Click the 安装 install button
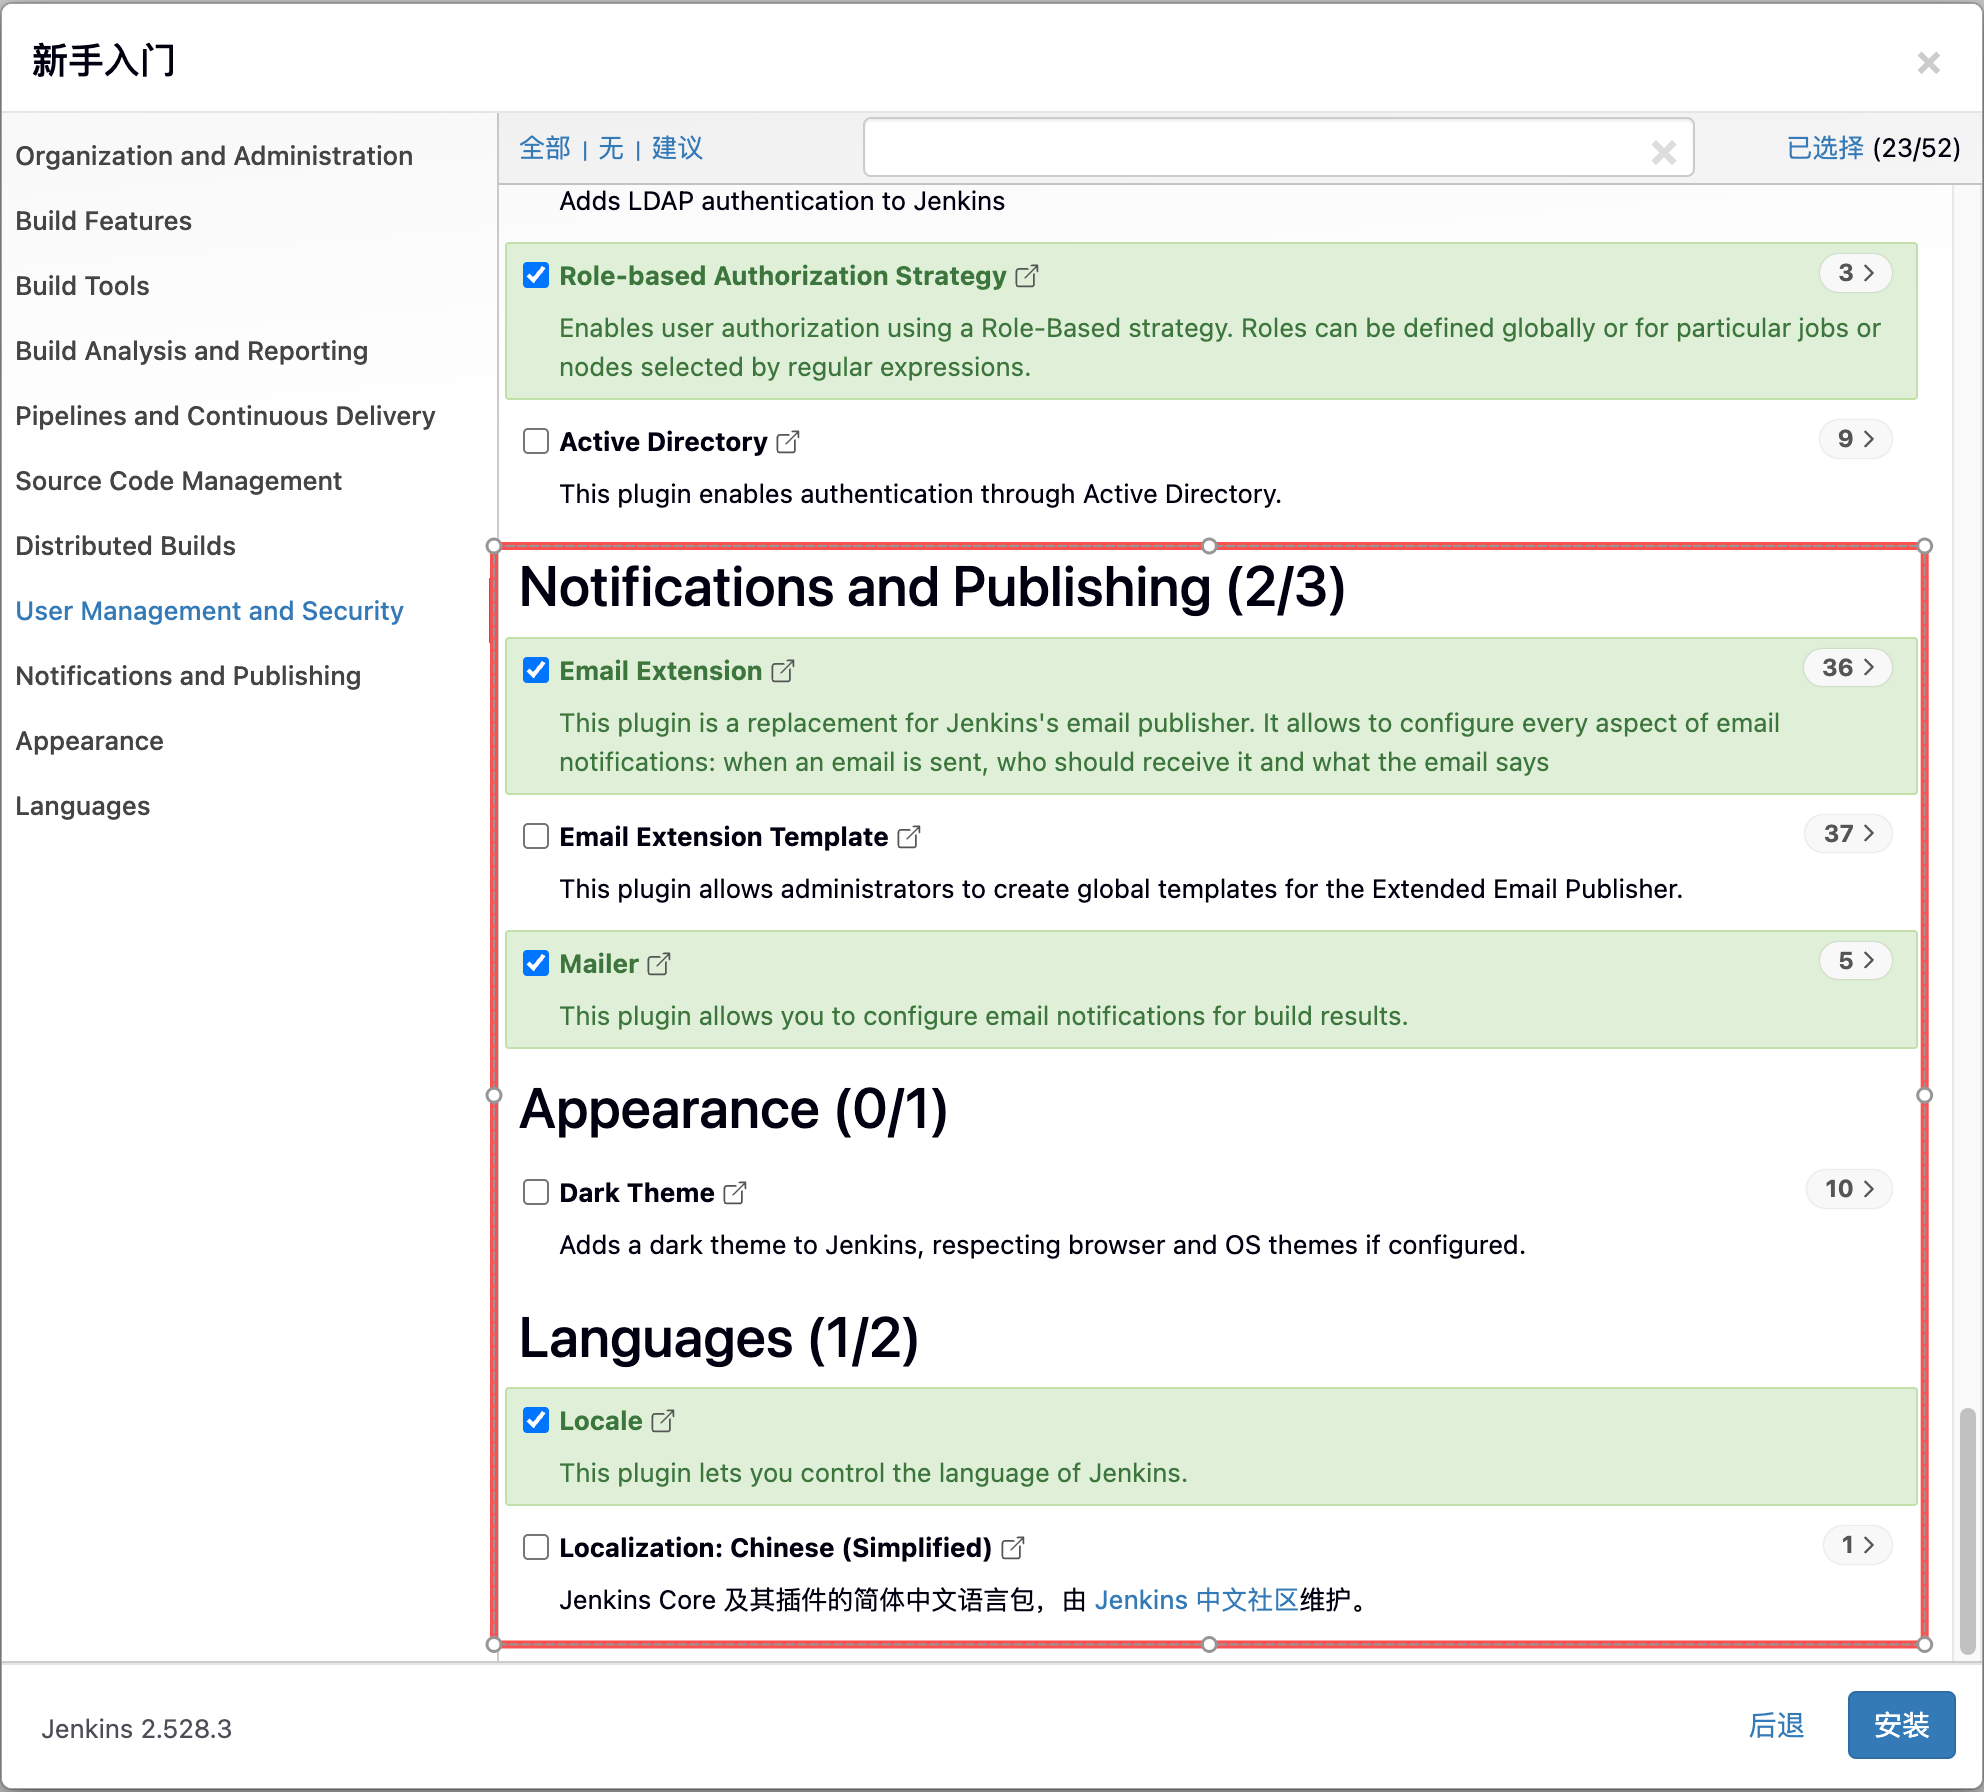This screenshot has width=1984, height=1792. (1901, 1725)
